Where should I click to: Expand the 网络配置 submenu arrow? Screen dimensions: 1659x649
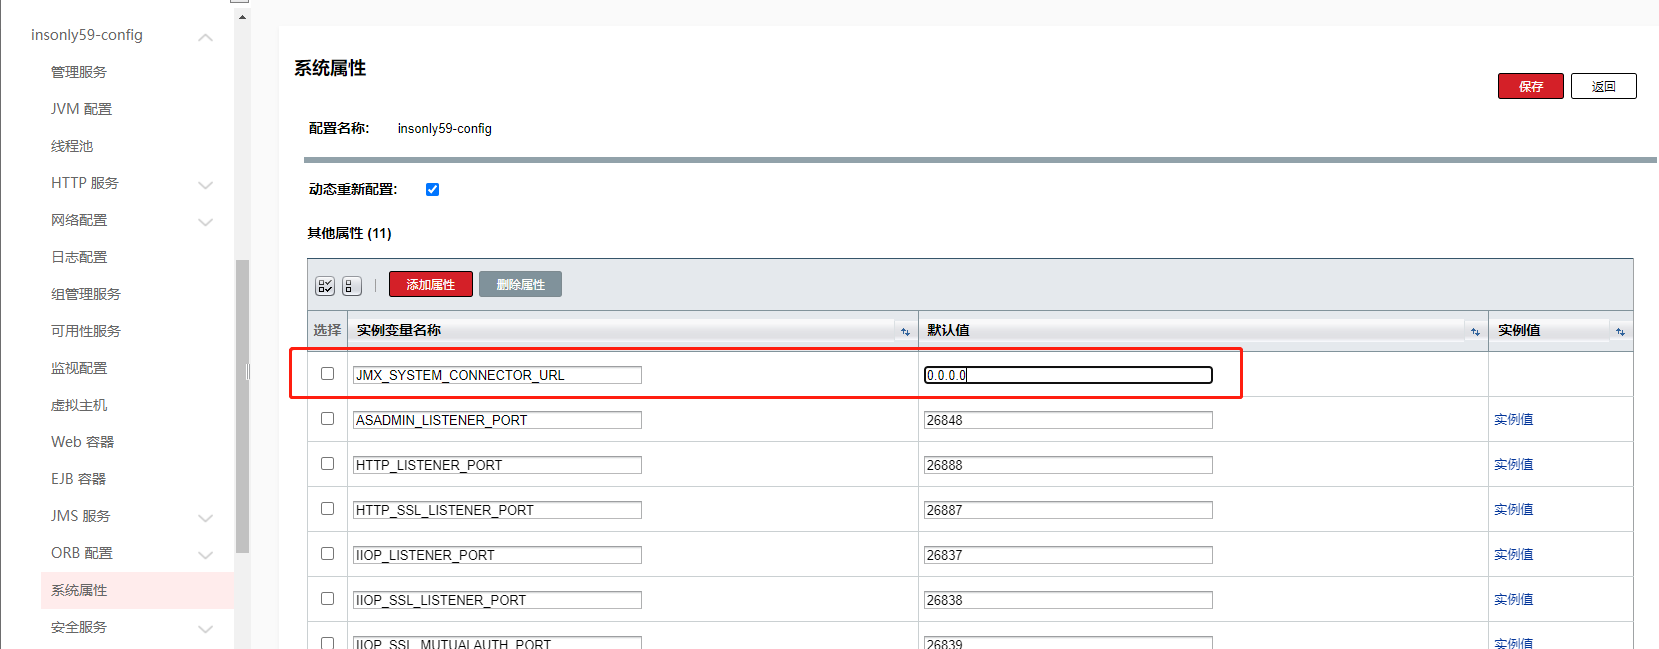click(205, 222)
